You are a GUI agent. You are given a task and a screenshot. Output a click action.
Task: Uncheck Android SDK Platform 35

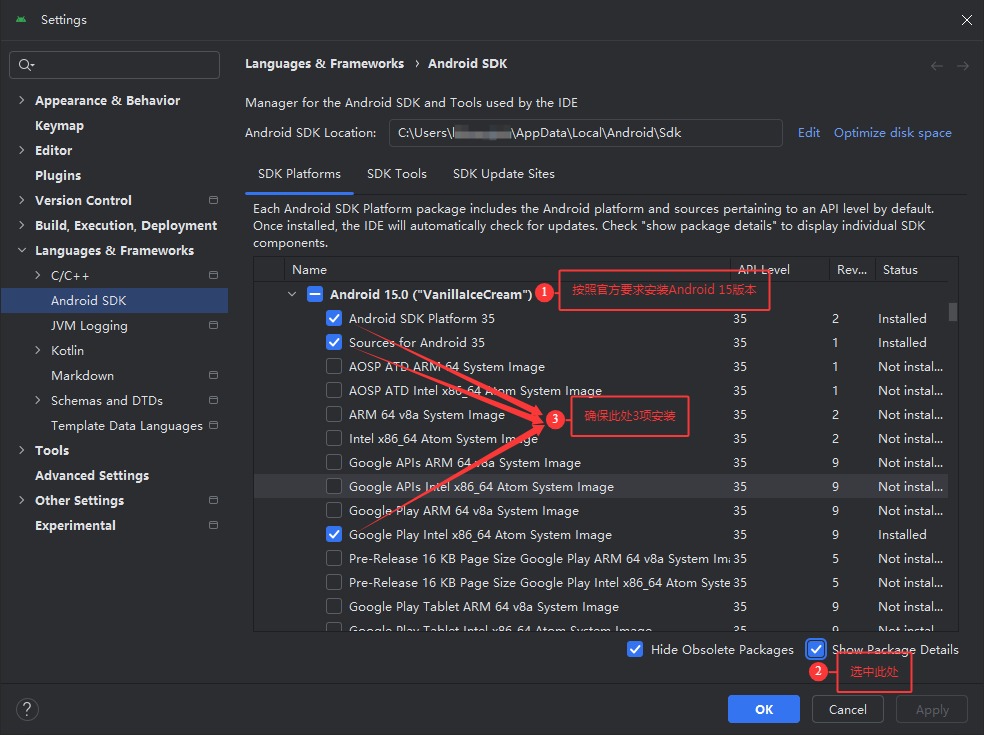click(334, 318)
